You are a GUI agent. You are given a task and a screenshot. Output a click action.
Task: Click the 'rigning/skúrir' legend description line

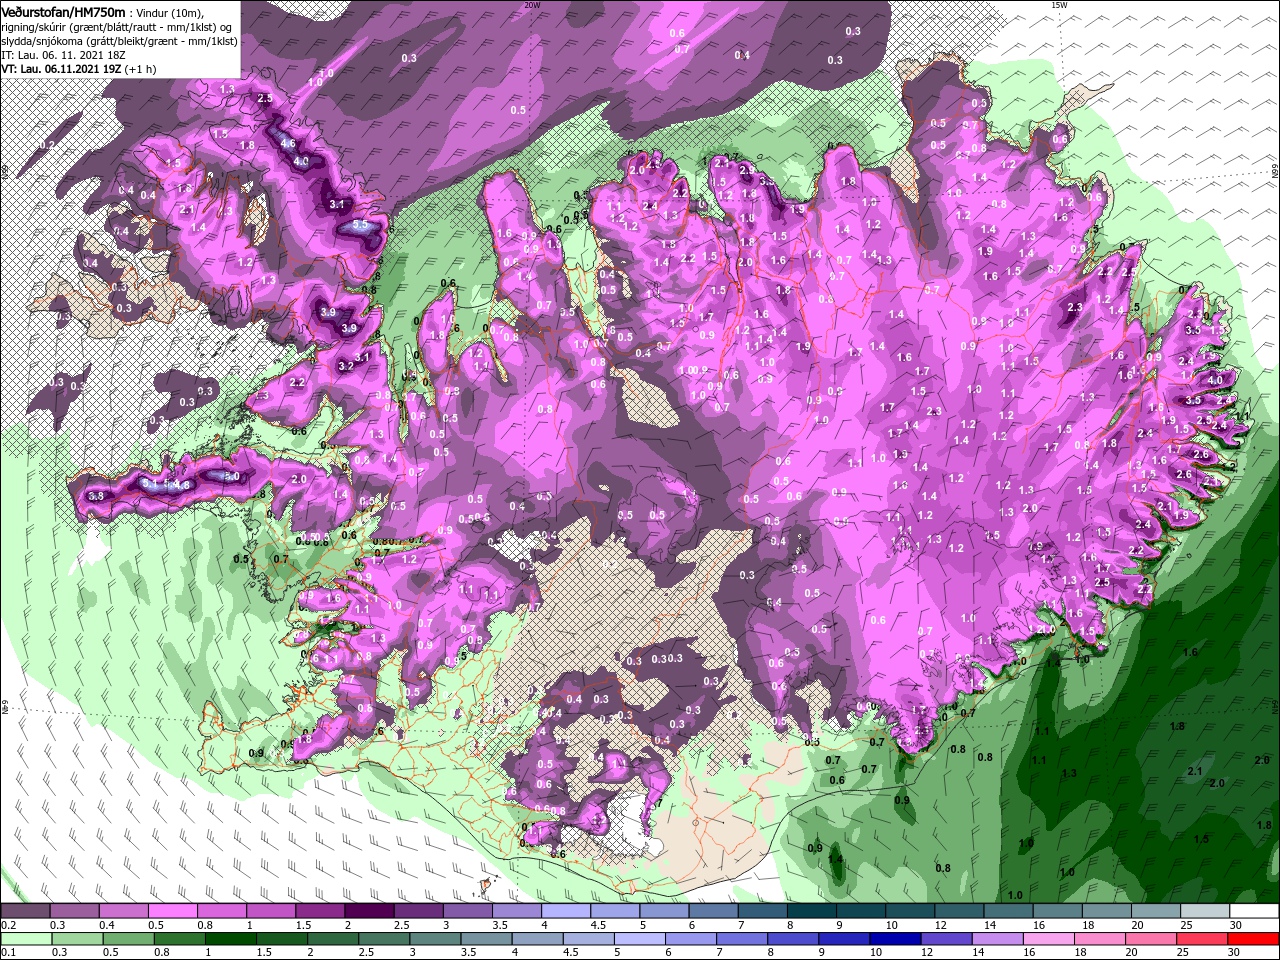coord(118,26)
